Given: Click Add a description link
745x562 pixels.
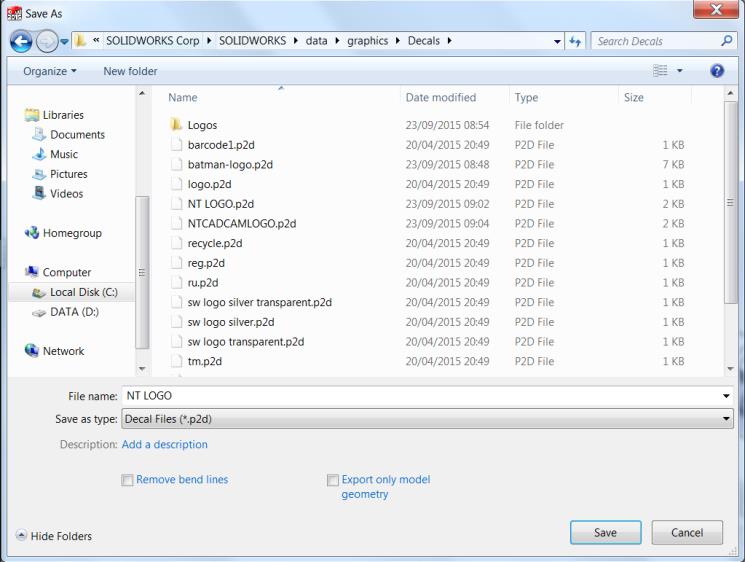Looking at the screenshot, I should (165, 444).
